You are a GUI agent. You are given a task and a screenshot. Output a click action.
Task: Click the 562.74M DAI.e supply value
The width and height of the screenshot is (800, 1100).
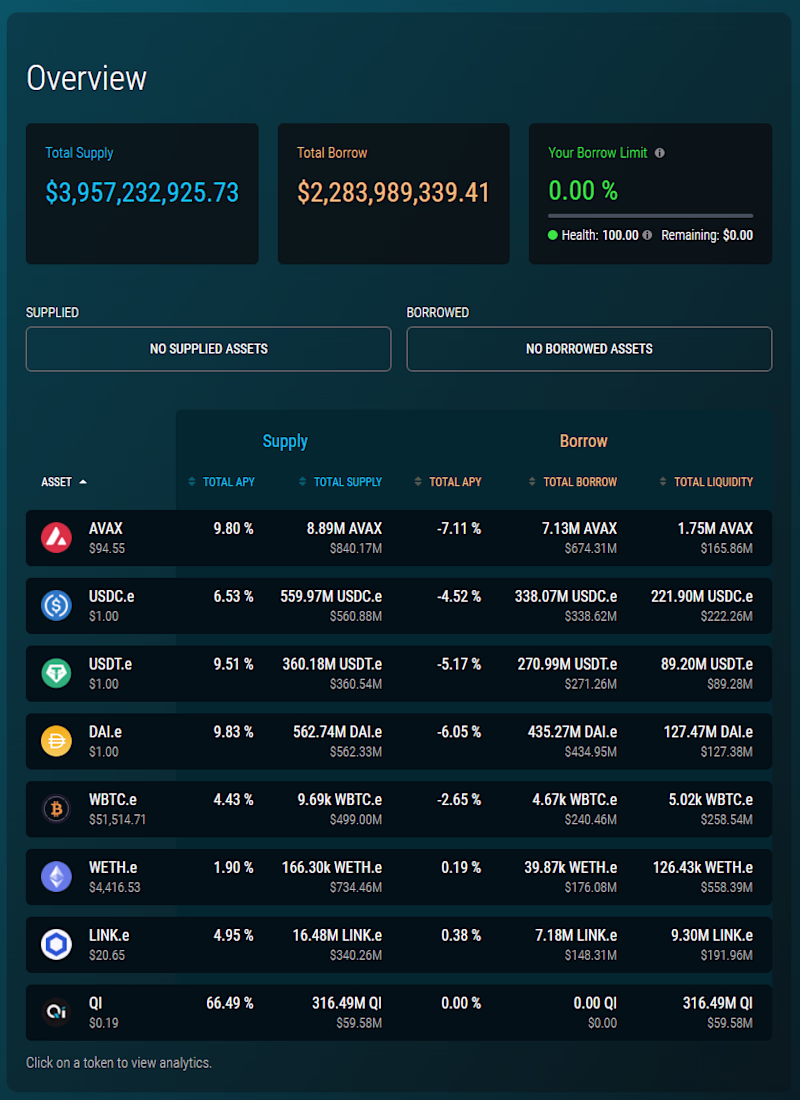pyautogui.click(x=338, y=732)
